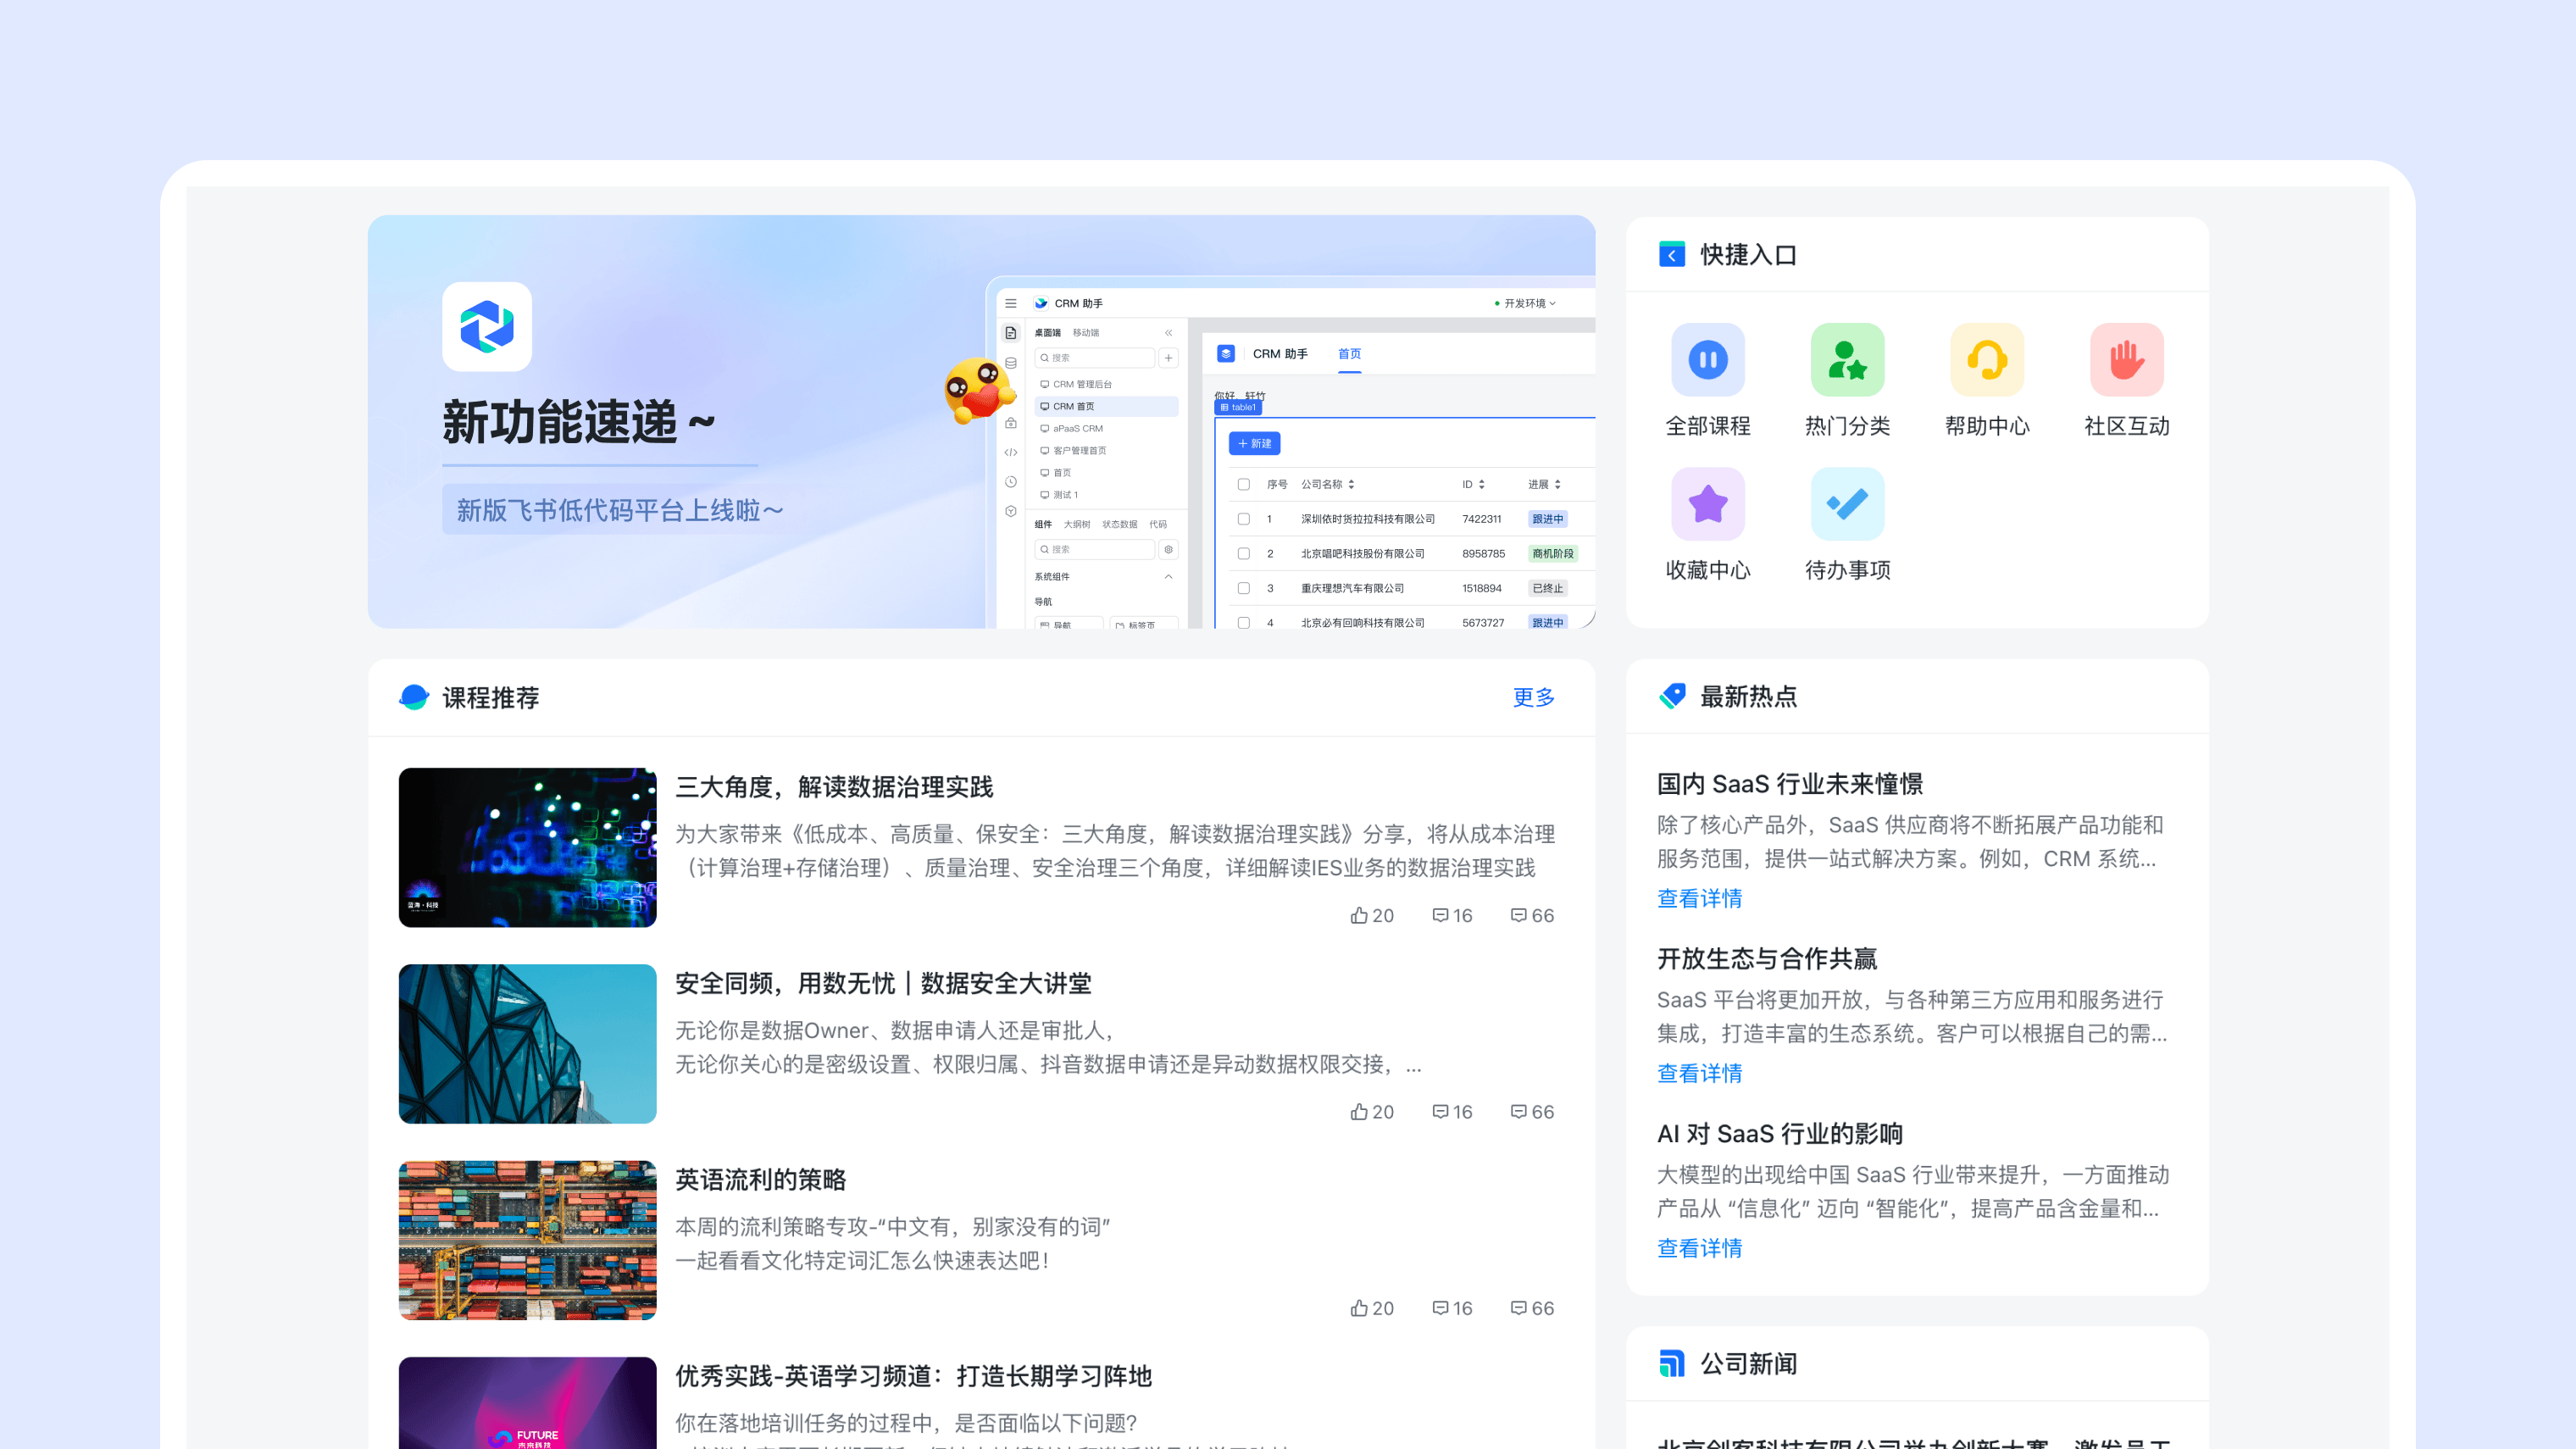Image resolution: width=2576 pixels, height=1449 pixels.
Task: Switch to the 移动端 tab
Action: tap(1085, 333)
